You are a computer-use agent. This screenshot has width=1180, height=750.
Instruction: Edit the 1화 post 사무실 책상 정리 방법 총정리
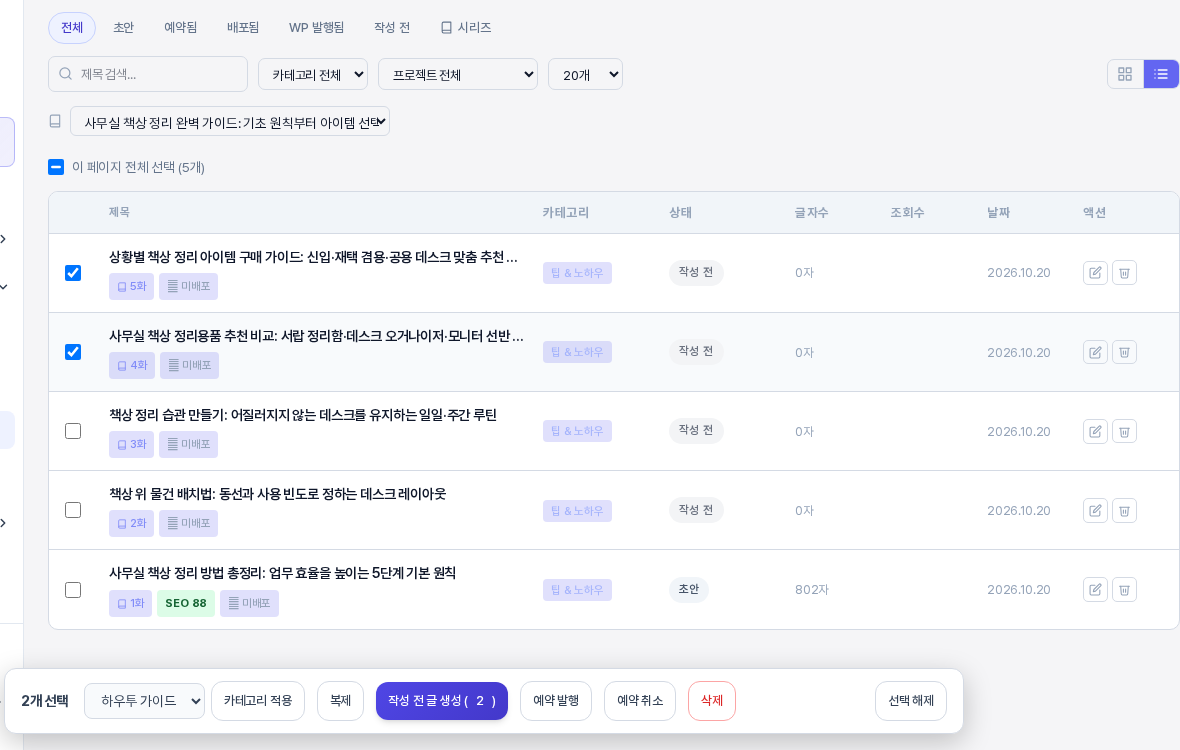pyautogui.click(x=1095, y=590)
